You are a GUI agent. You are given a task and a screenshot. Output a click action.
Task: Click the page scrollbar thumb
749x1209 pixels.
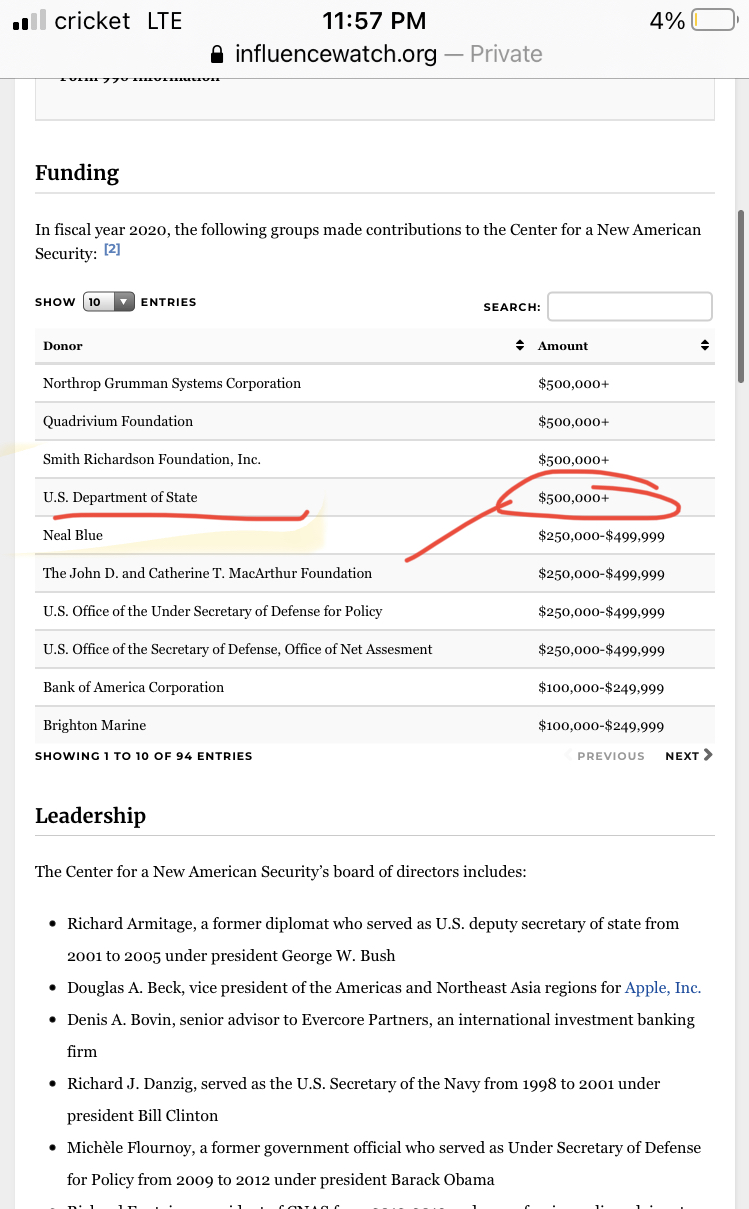coord(741,295)
